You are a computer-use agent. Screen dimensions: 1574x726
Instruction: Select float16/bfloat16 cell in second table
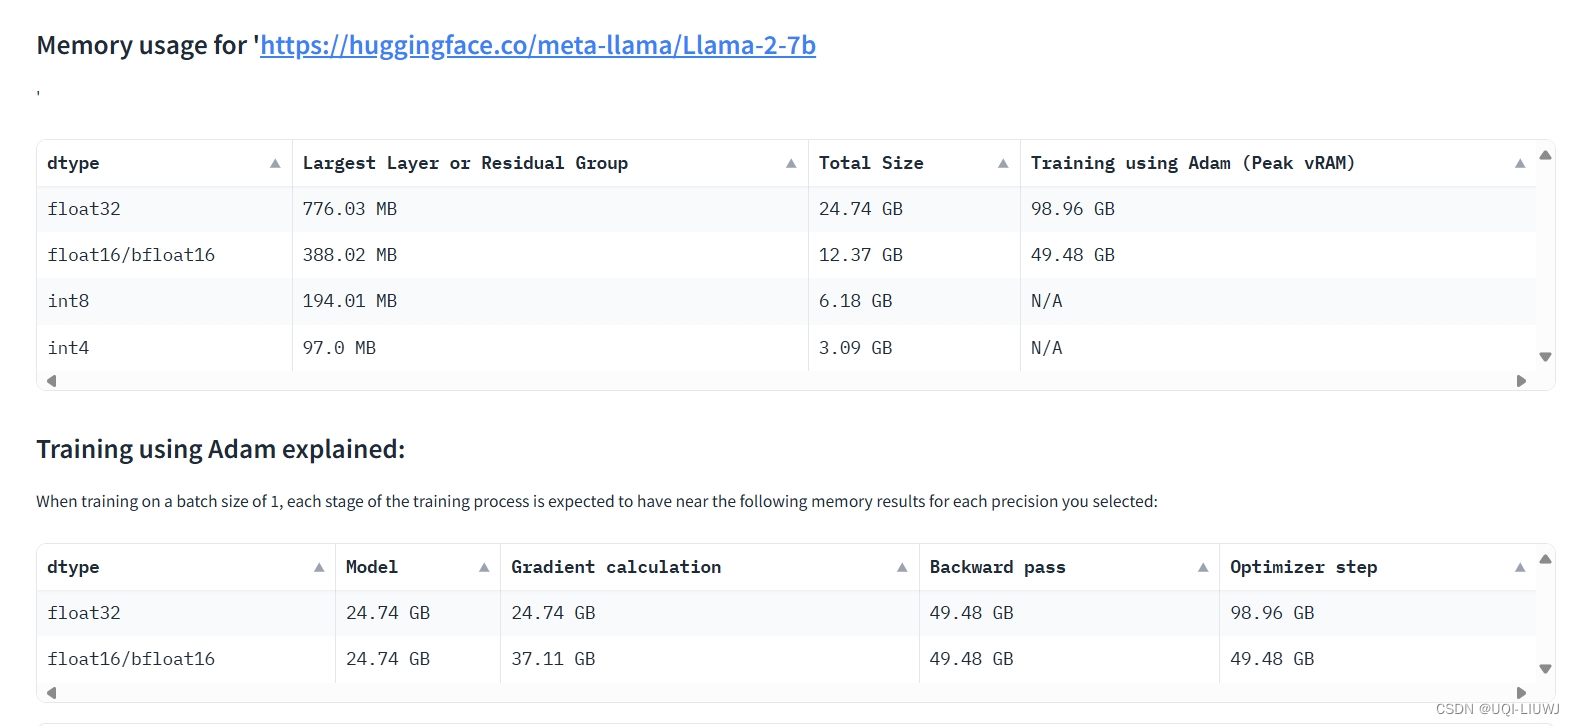(x=186, y=659)
